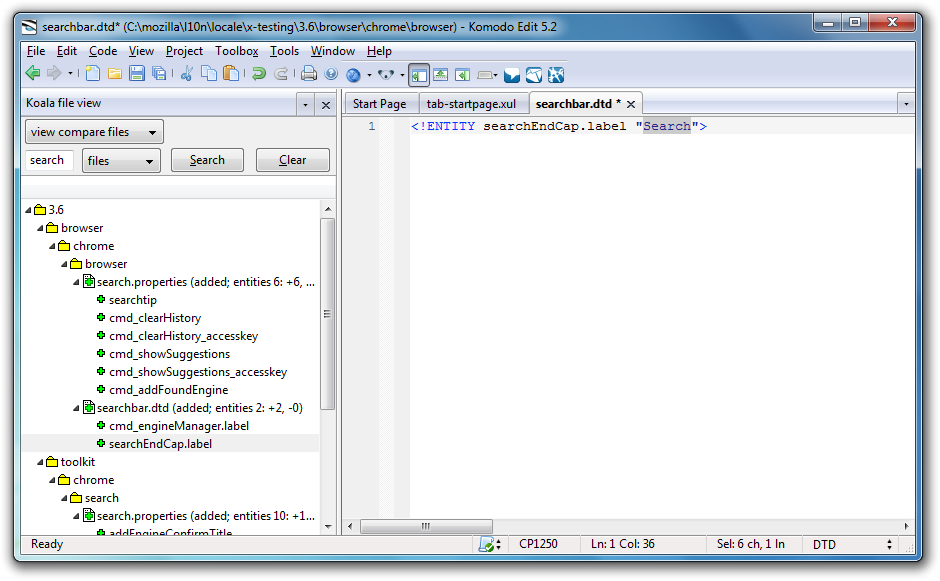Image resolution: width=940 pixels, height=581 pixels.
Task: Preview in browser globe icon
Action: tap(354, 74)
